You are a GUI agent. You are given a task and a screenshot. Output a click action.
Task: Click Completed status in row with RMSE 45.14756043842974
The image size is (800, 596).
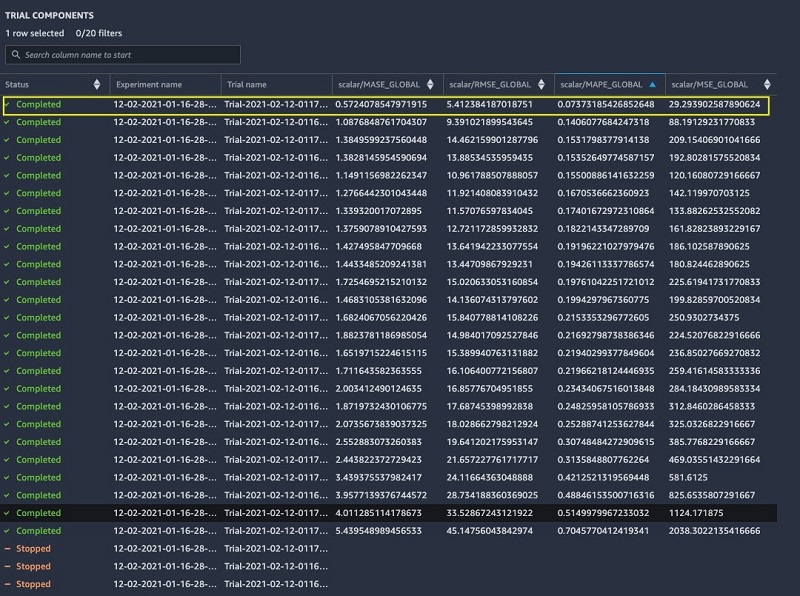coord(38,531)
